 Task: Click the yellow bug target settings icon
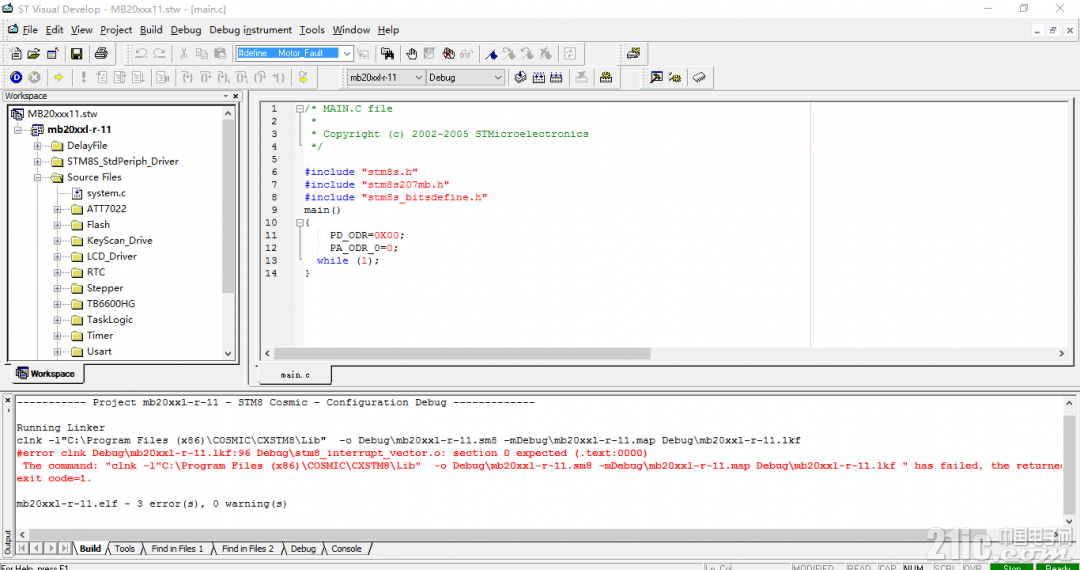(x=675, y=77)
